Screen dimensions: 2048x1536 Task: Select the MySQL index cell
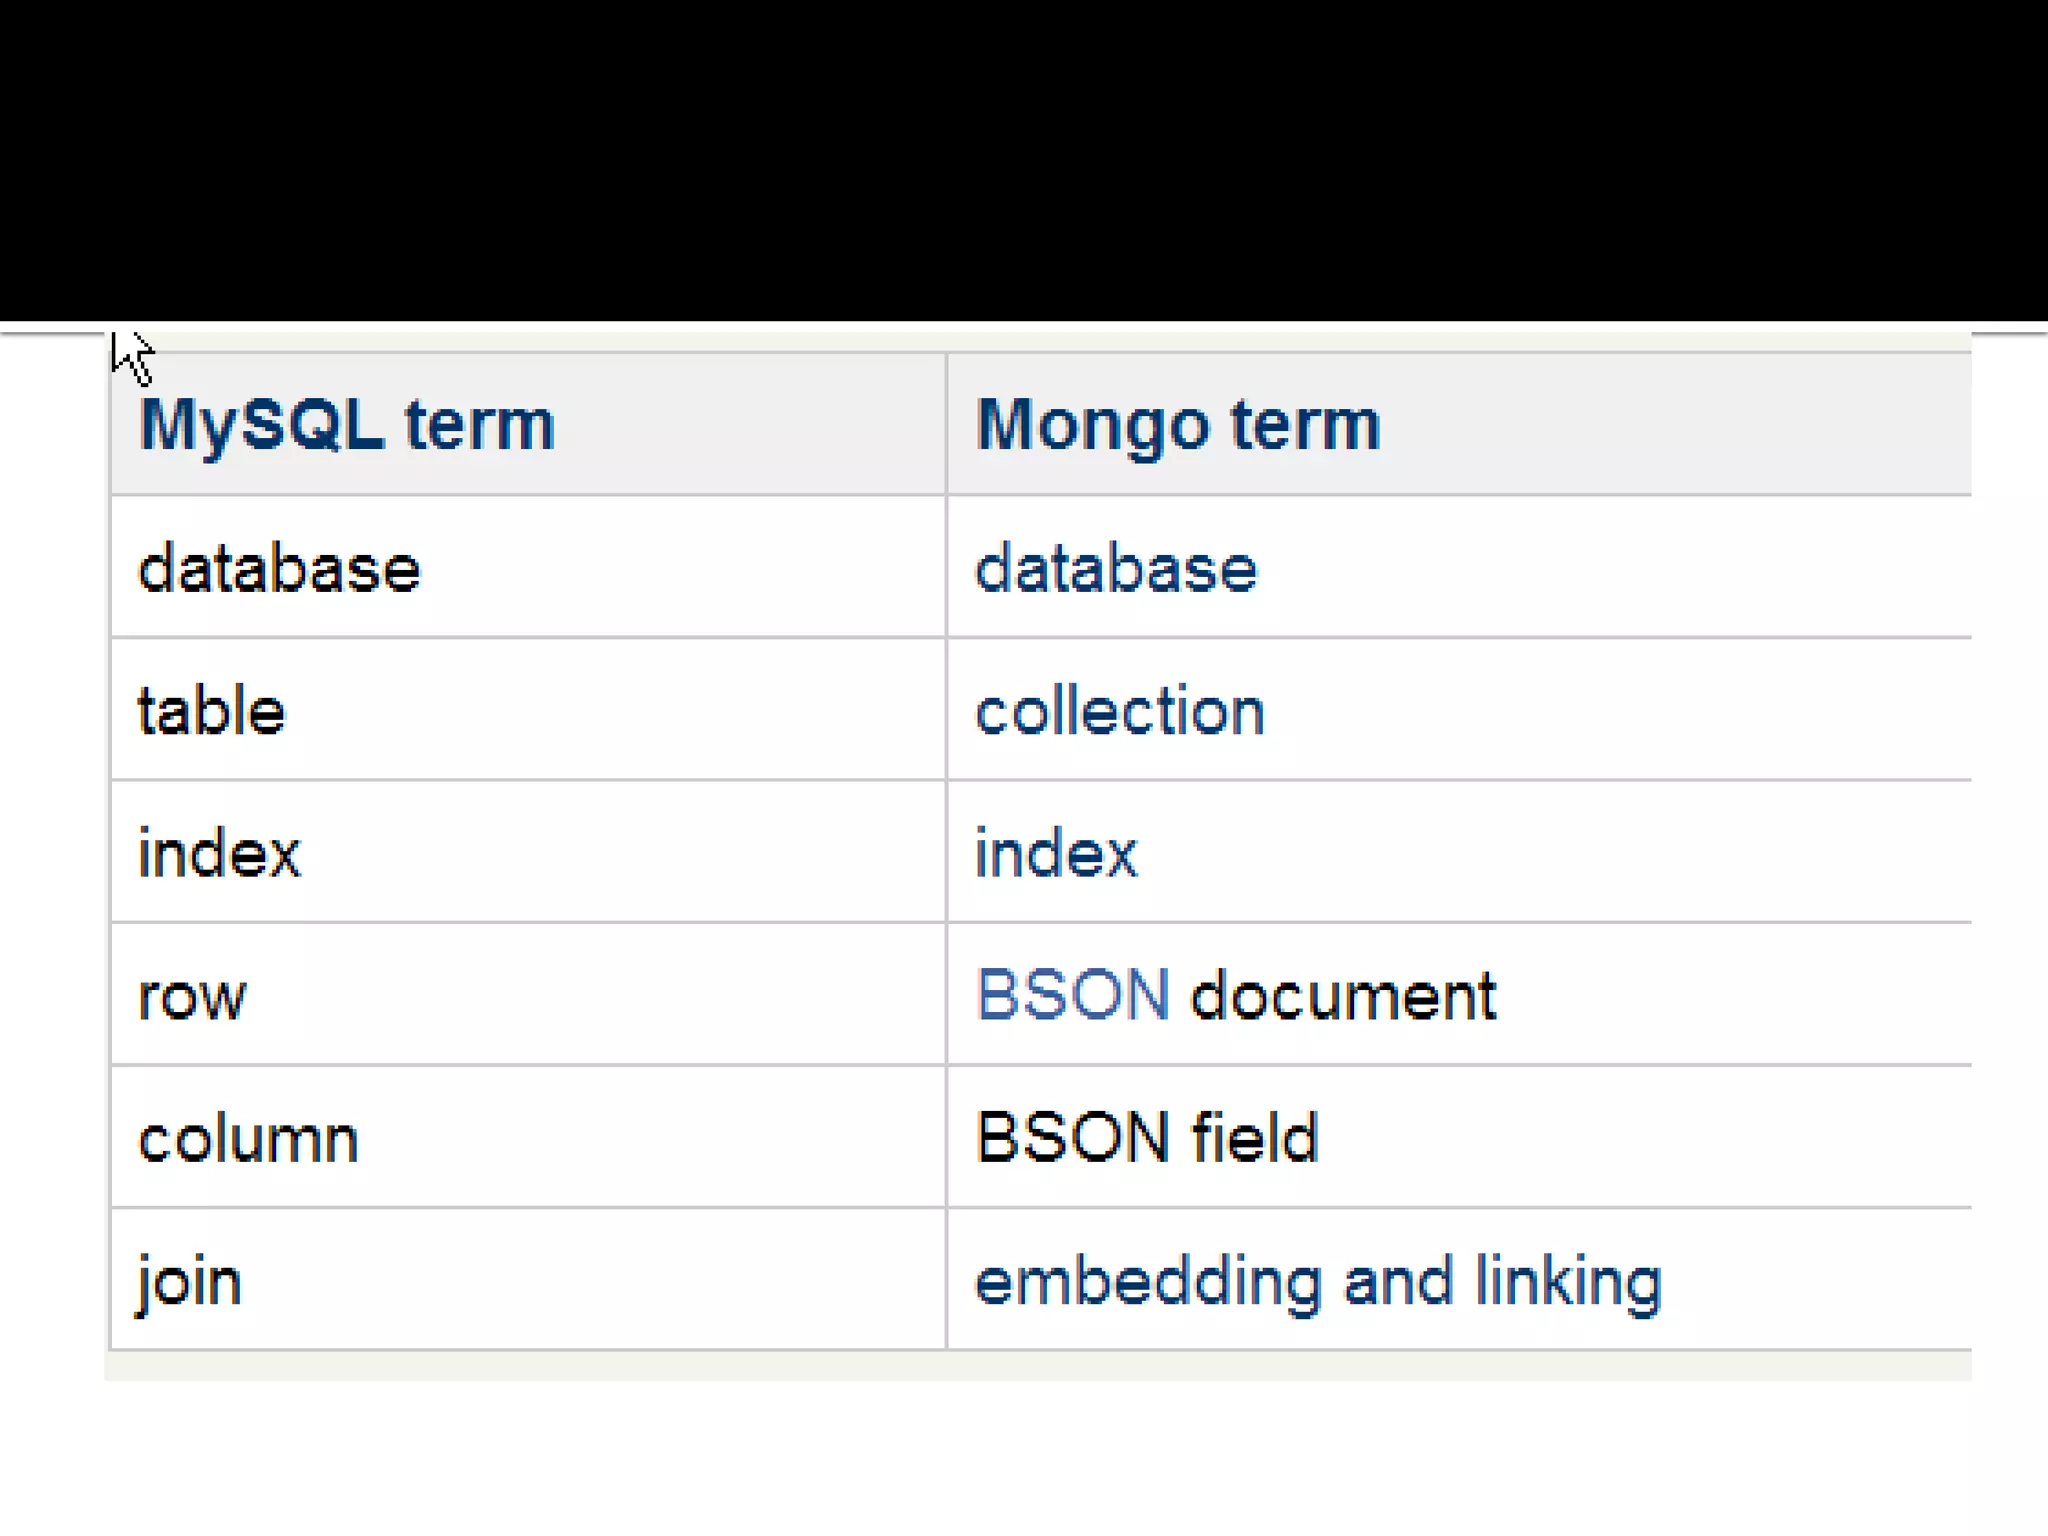[x=219, y=854]
